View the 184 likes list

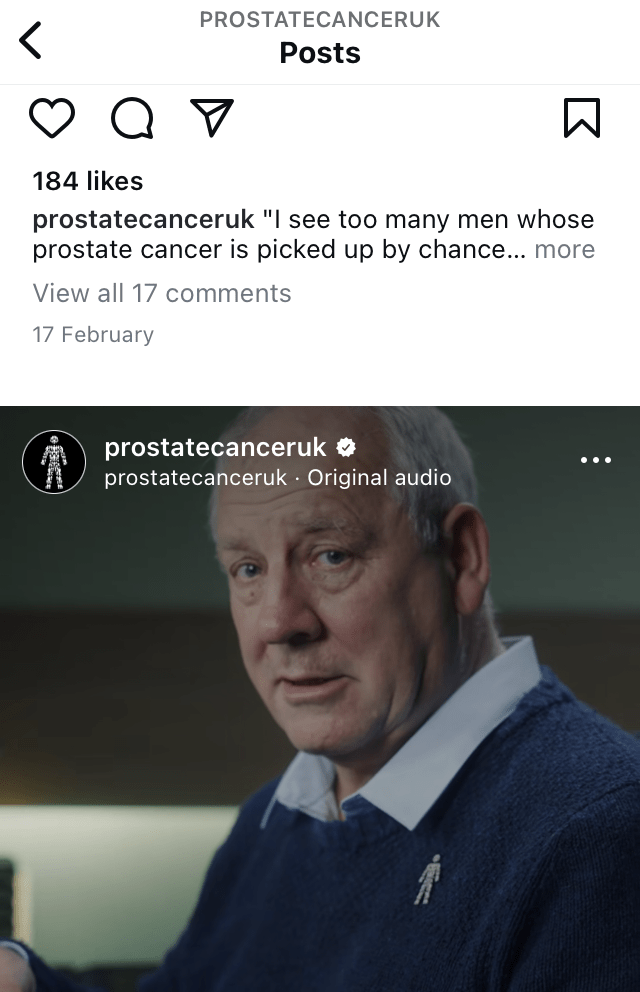(88, 181)
